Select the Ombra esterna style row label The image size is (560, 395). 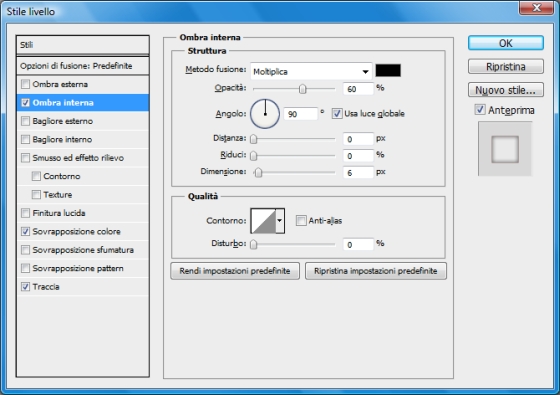pyautogui.click(x=60, y=84)
